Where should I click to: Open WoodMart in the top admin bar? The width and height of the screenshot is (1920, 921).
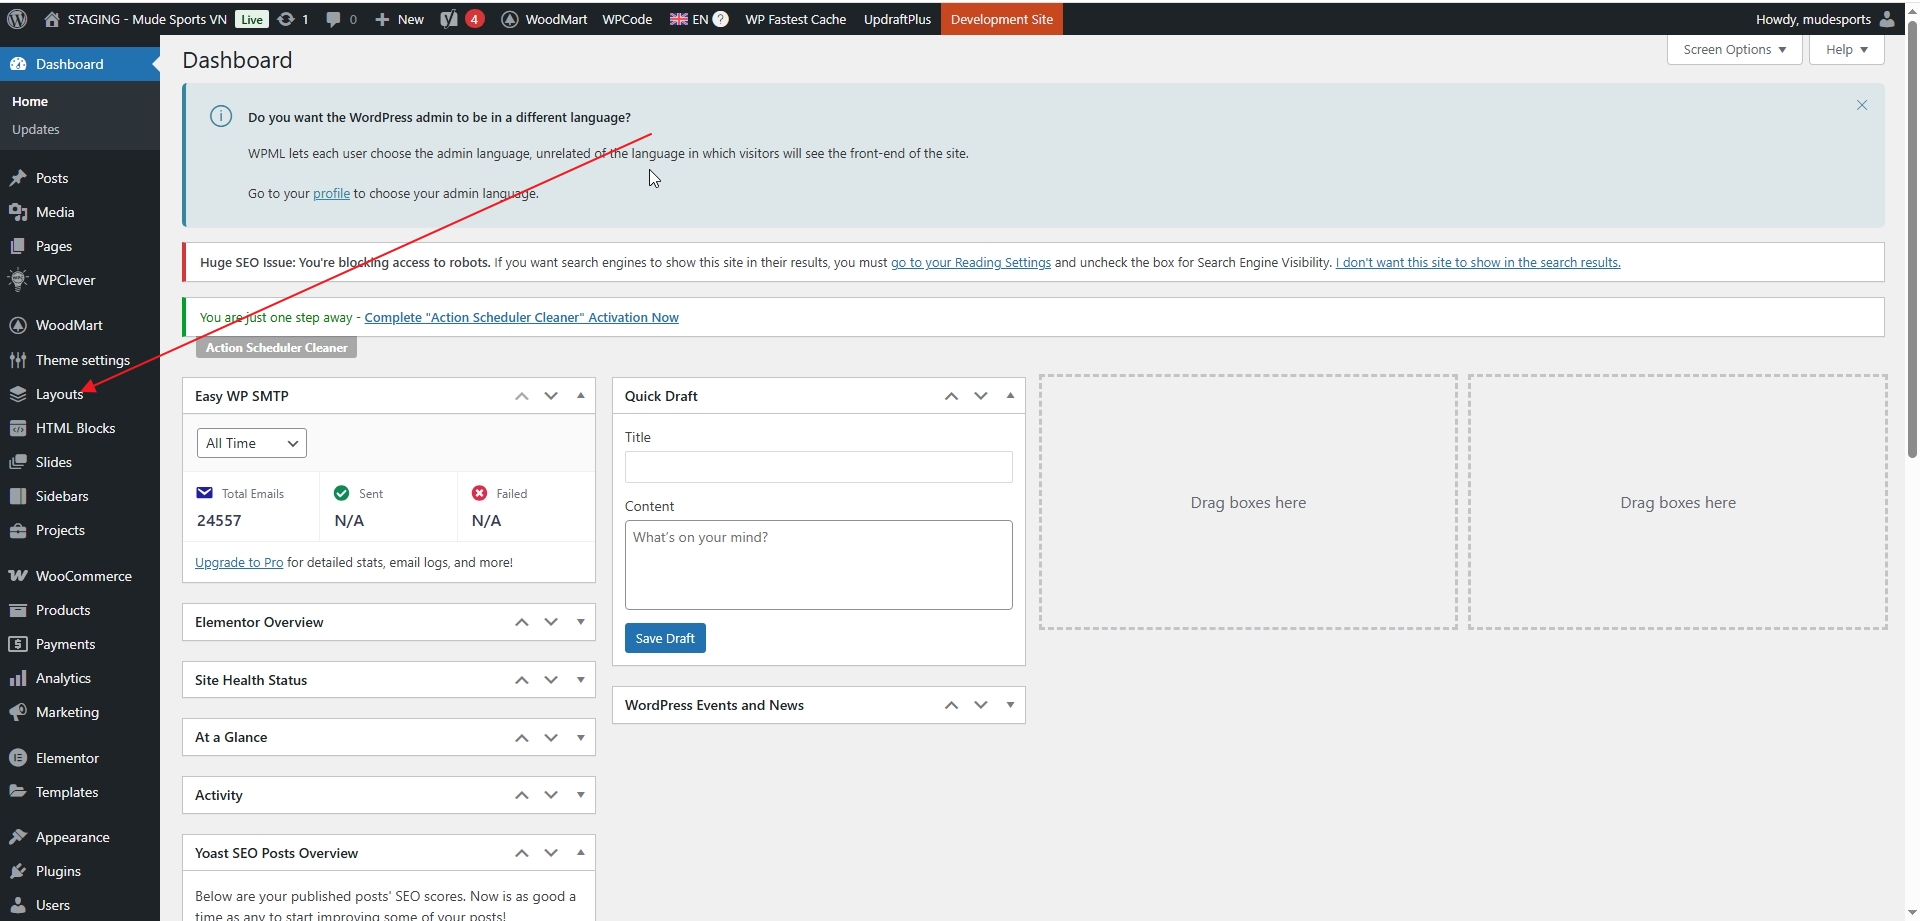pos(544,19)
